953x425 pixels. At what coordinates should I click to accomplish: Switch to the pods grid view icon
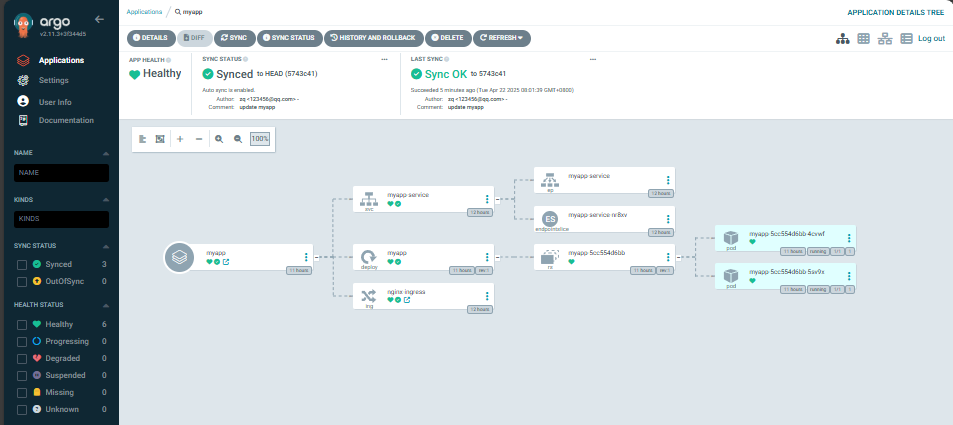[x=863, y=38]
